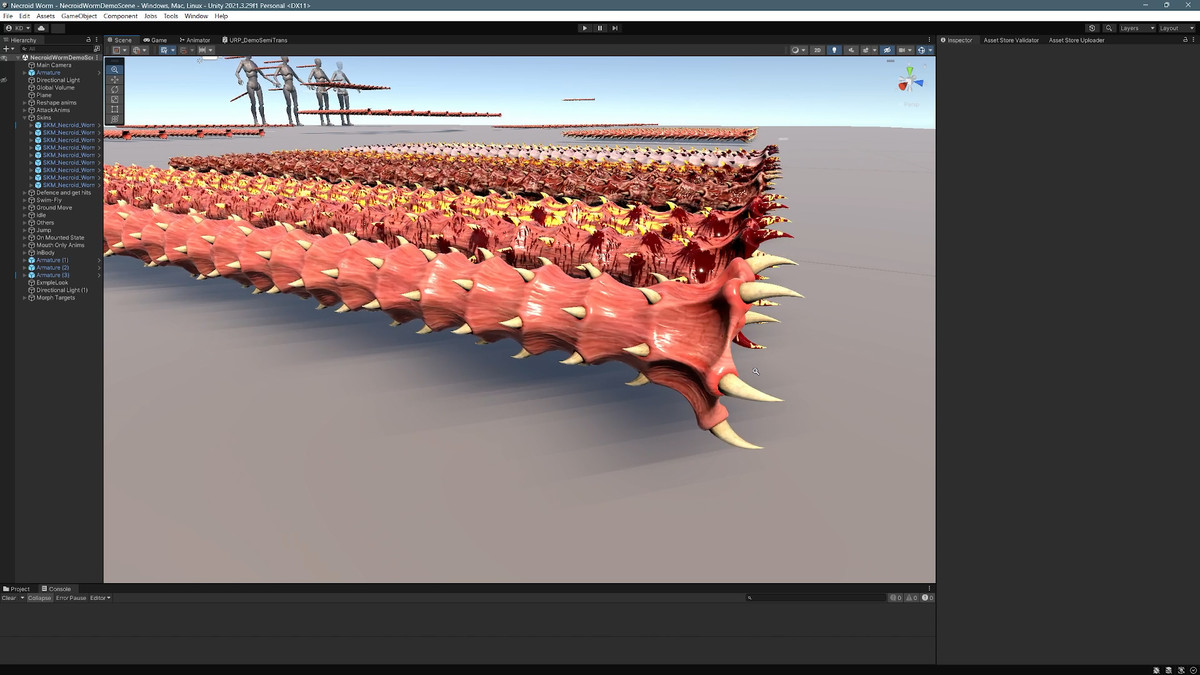The height and width of the screenshot is (675, 1200).
Task: Click the cloud services icon
Action: click(x=42, y=28)
